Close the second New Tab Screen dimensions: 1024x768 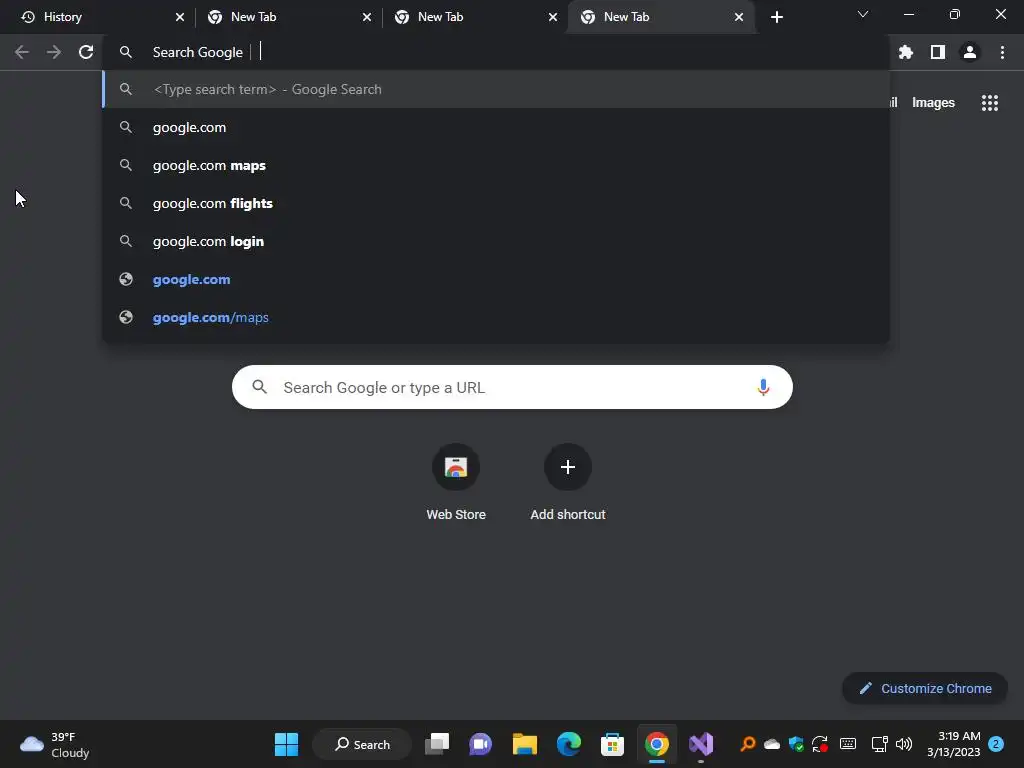pos(367,18)
